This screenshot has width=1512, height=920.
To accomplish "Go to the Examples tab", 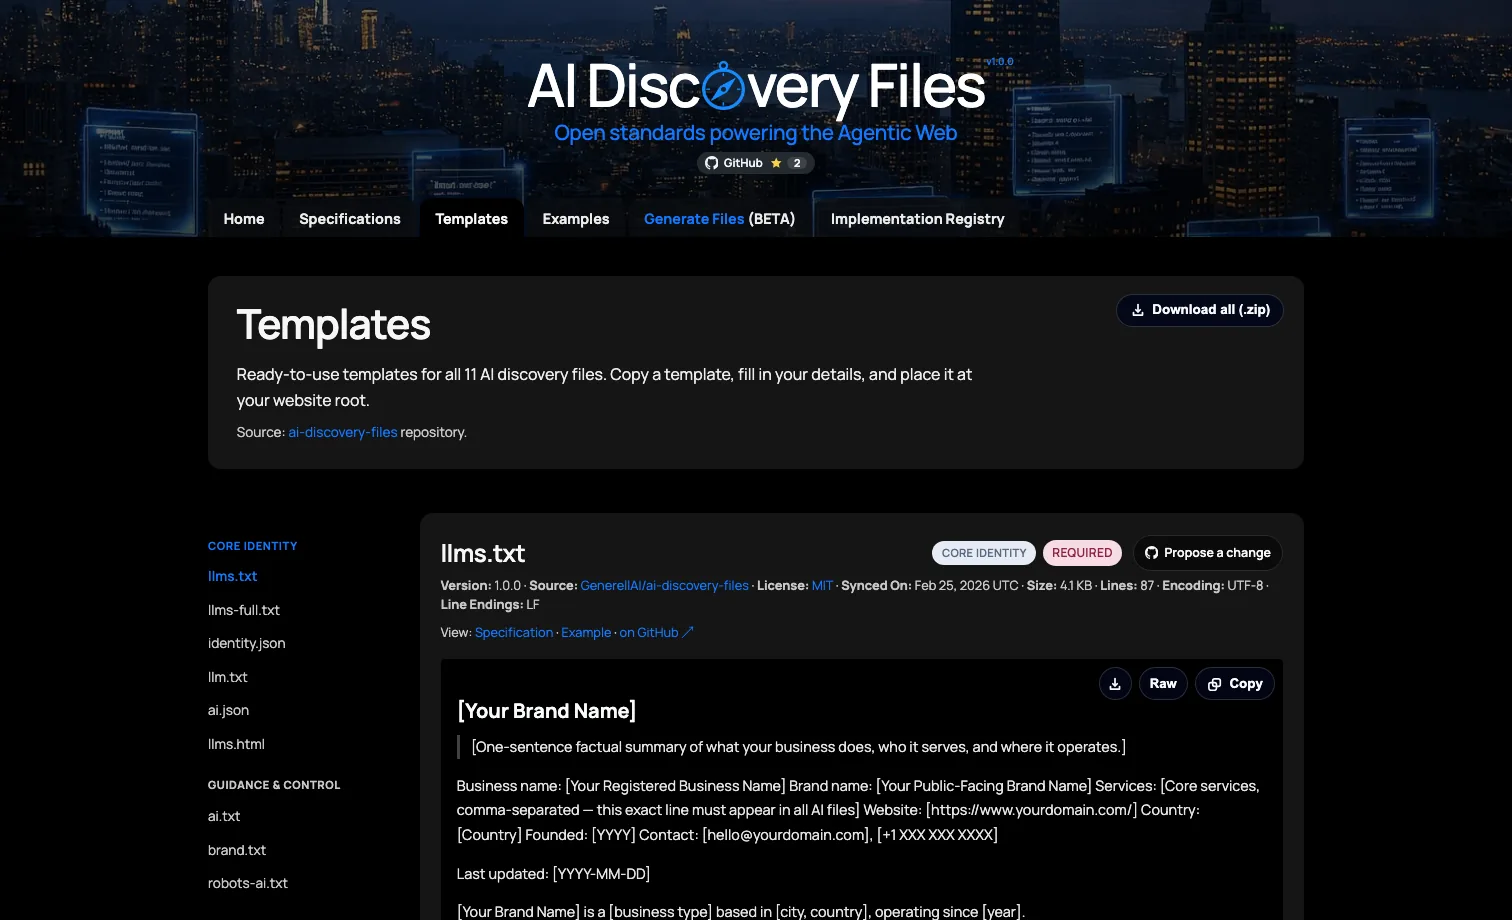I will pyautogui.click(x=576, y=219).
